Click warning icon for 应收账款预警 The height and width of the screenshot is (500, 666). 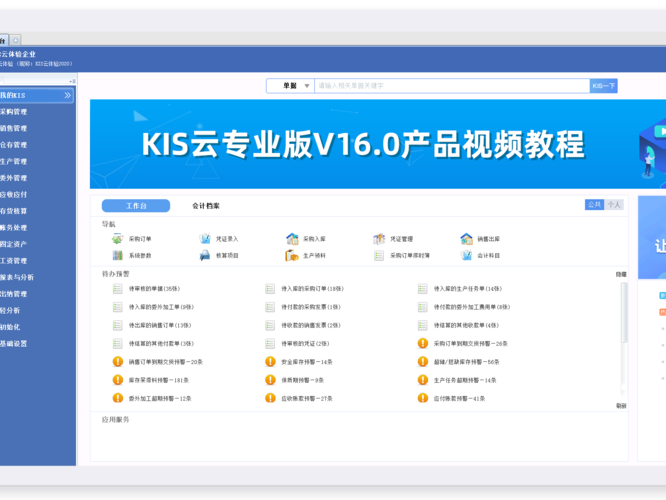click(x=270, y=398)
